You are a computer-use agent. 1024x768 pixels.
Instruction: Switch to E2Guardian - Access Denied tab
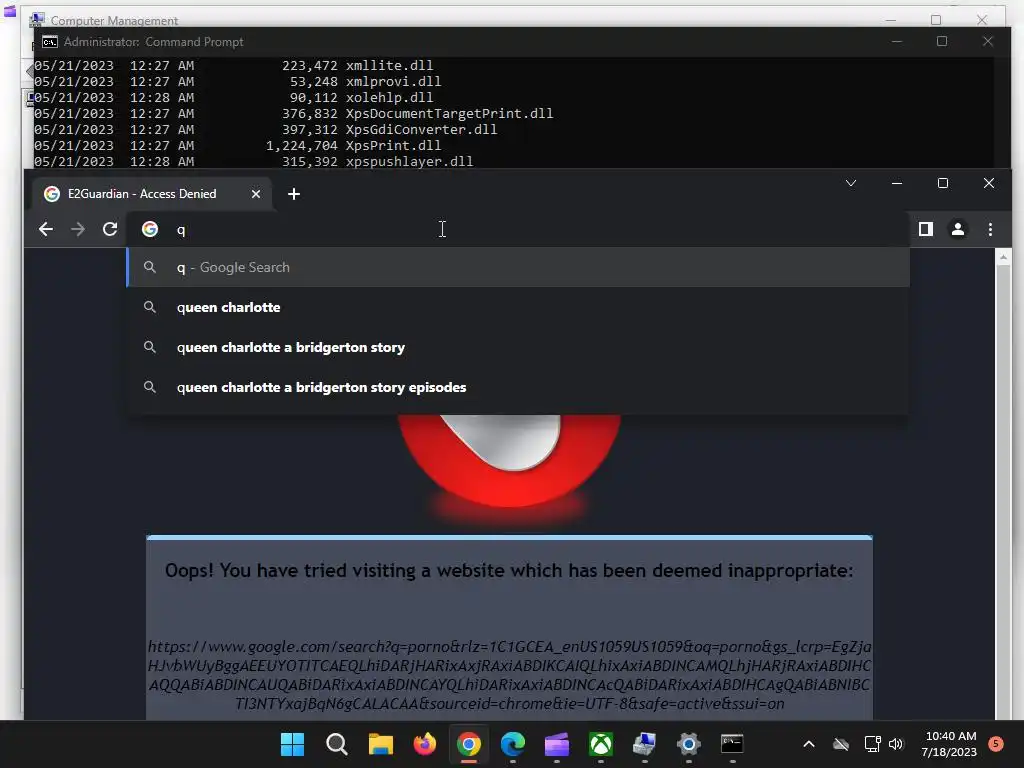[152, 194]
